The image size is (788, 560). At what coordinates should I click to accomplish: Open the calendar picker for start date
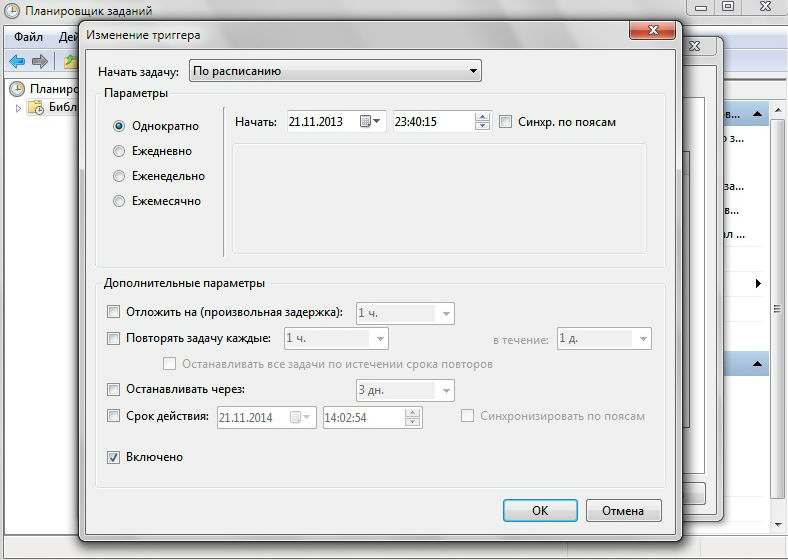click(x=371, y=122)
